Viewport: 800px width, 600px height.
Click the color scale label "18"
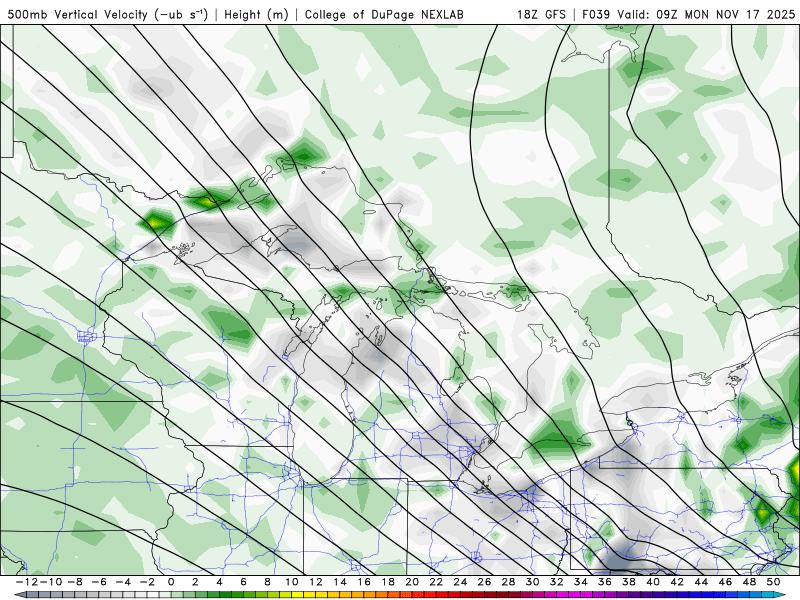tap(388, 582)
